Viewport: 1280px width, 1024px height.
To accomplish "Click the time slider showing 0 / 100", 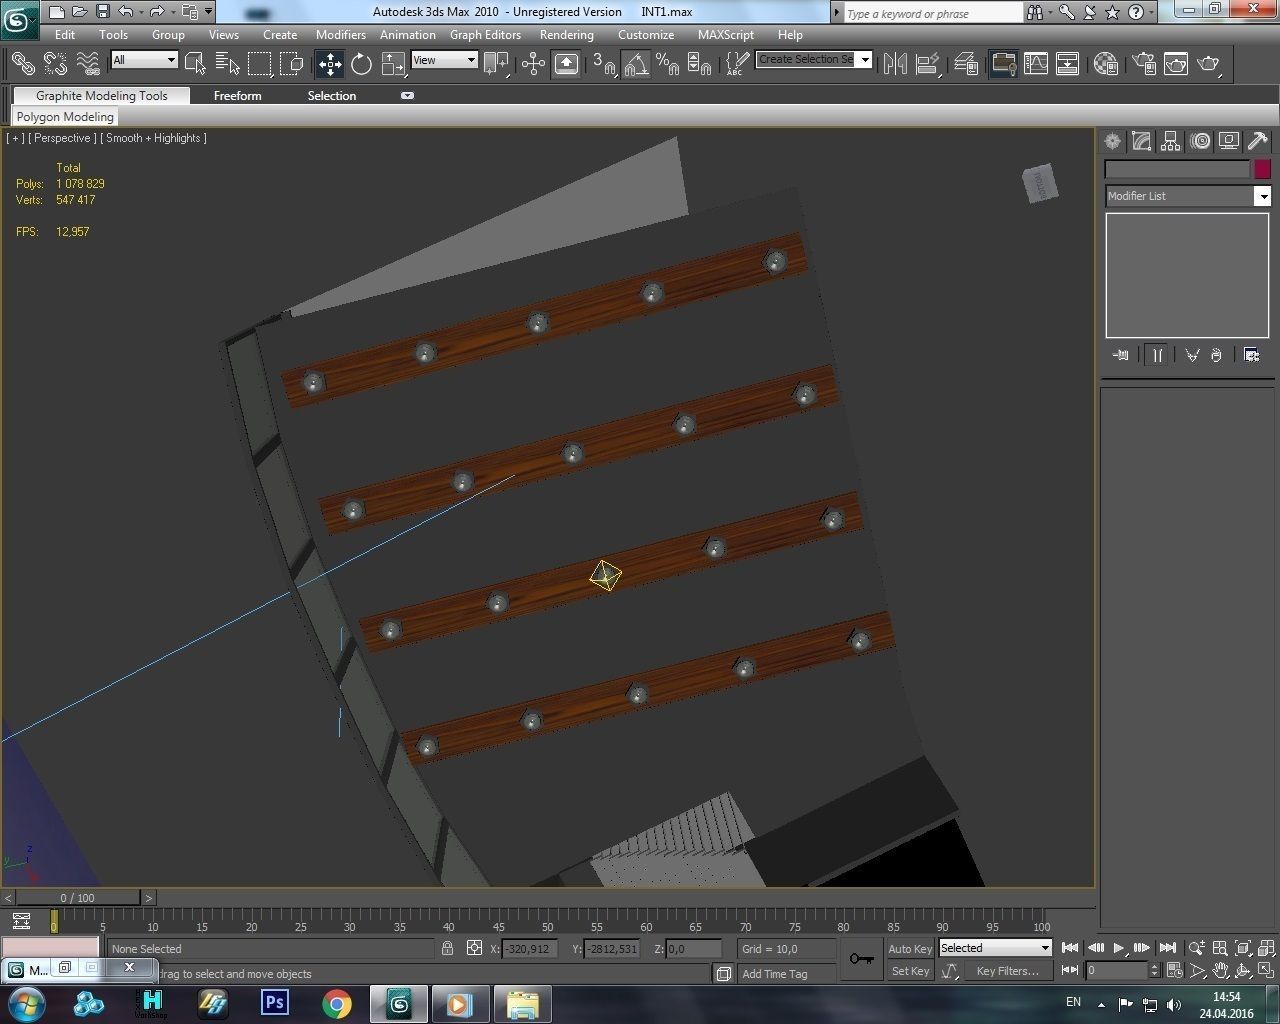I will point(77,898).
